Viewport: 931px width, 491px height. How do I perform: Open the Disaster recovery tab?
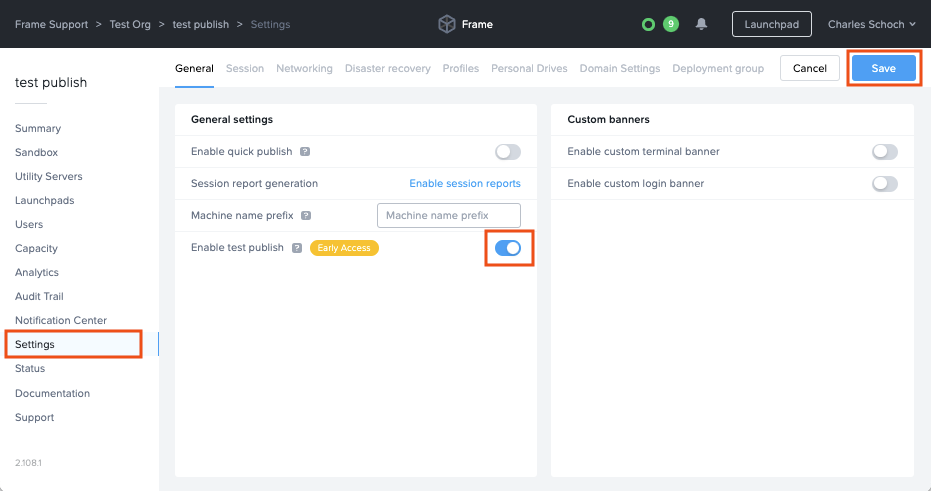[x=388, y=68]
